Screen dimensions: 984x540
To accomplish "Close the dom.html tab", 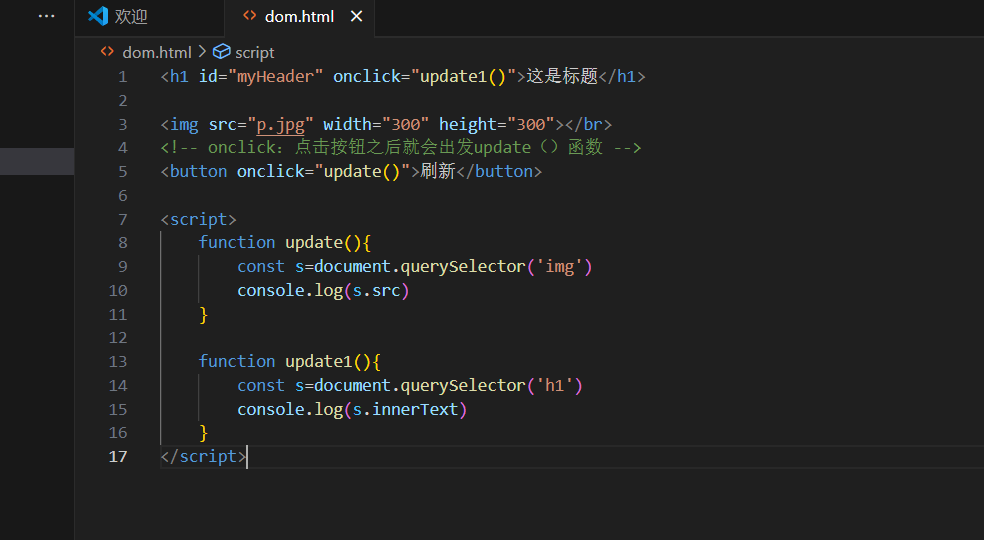I will (356, 16).
